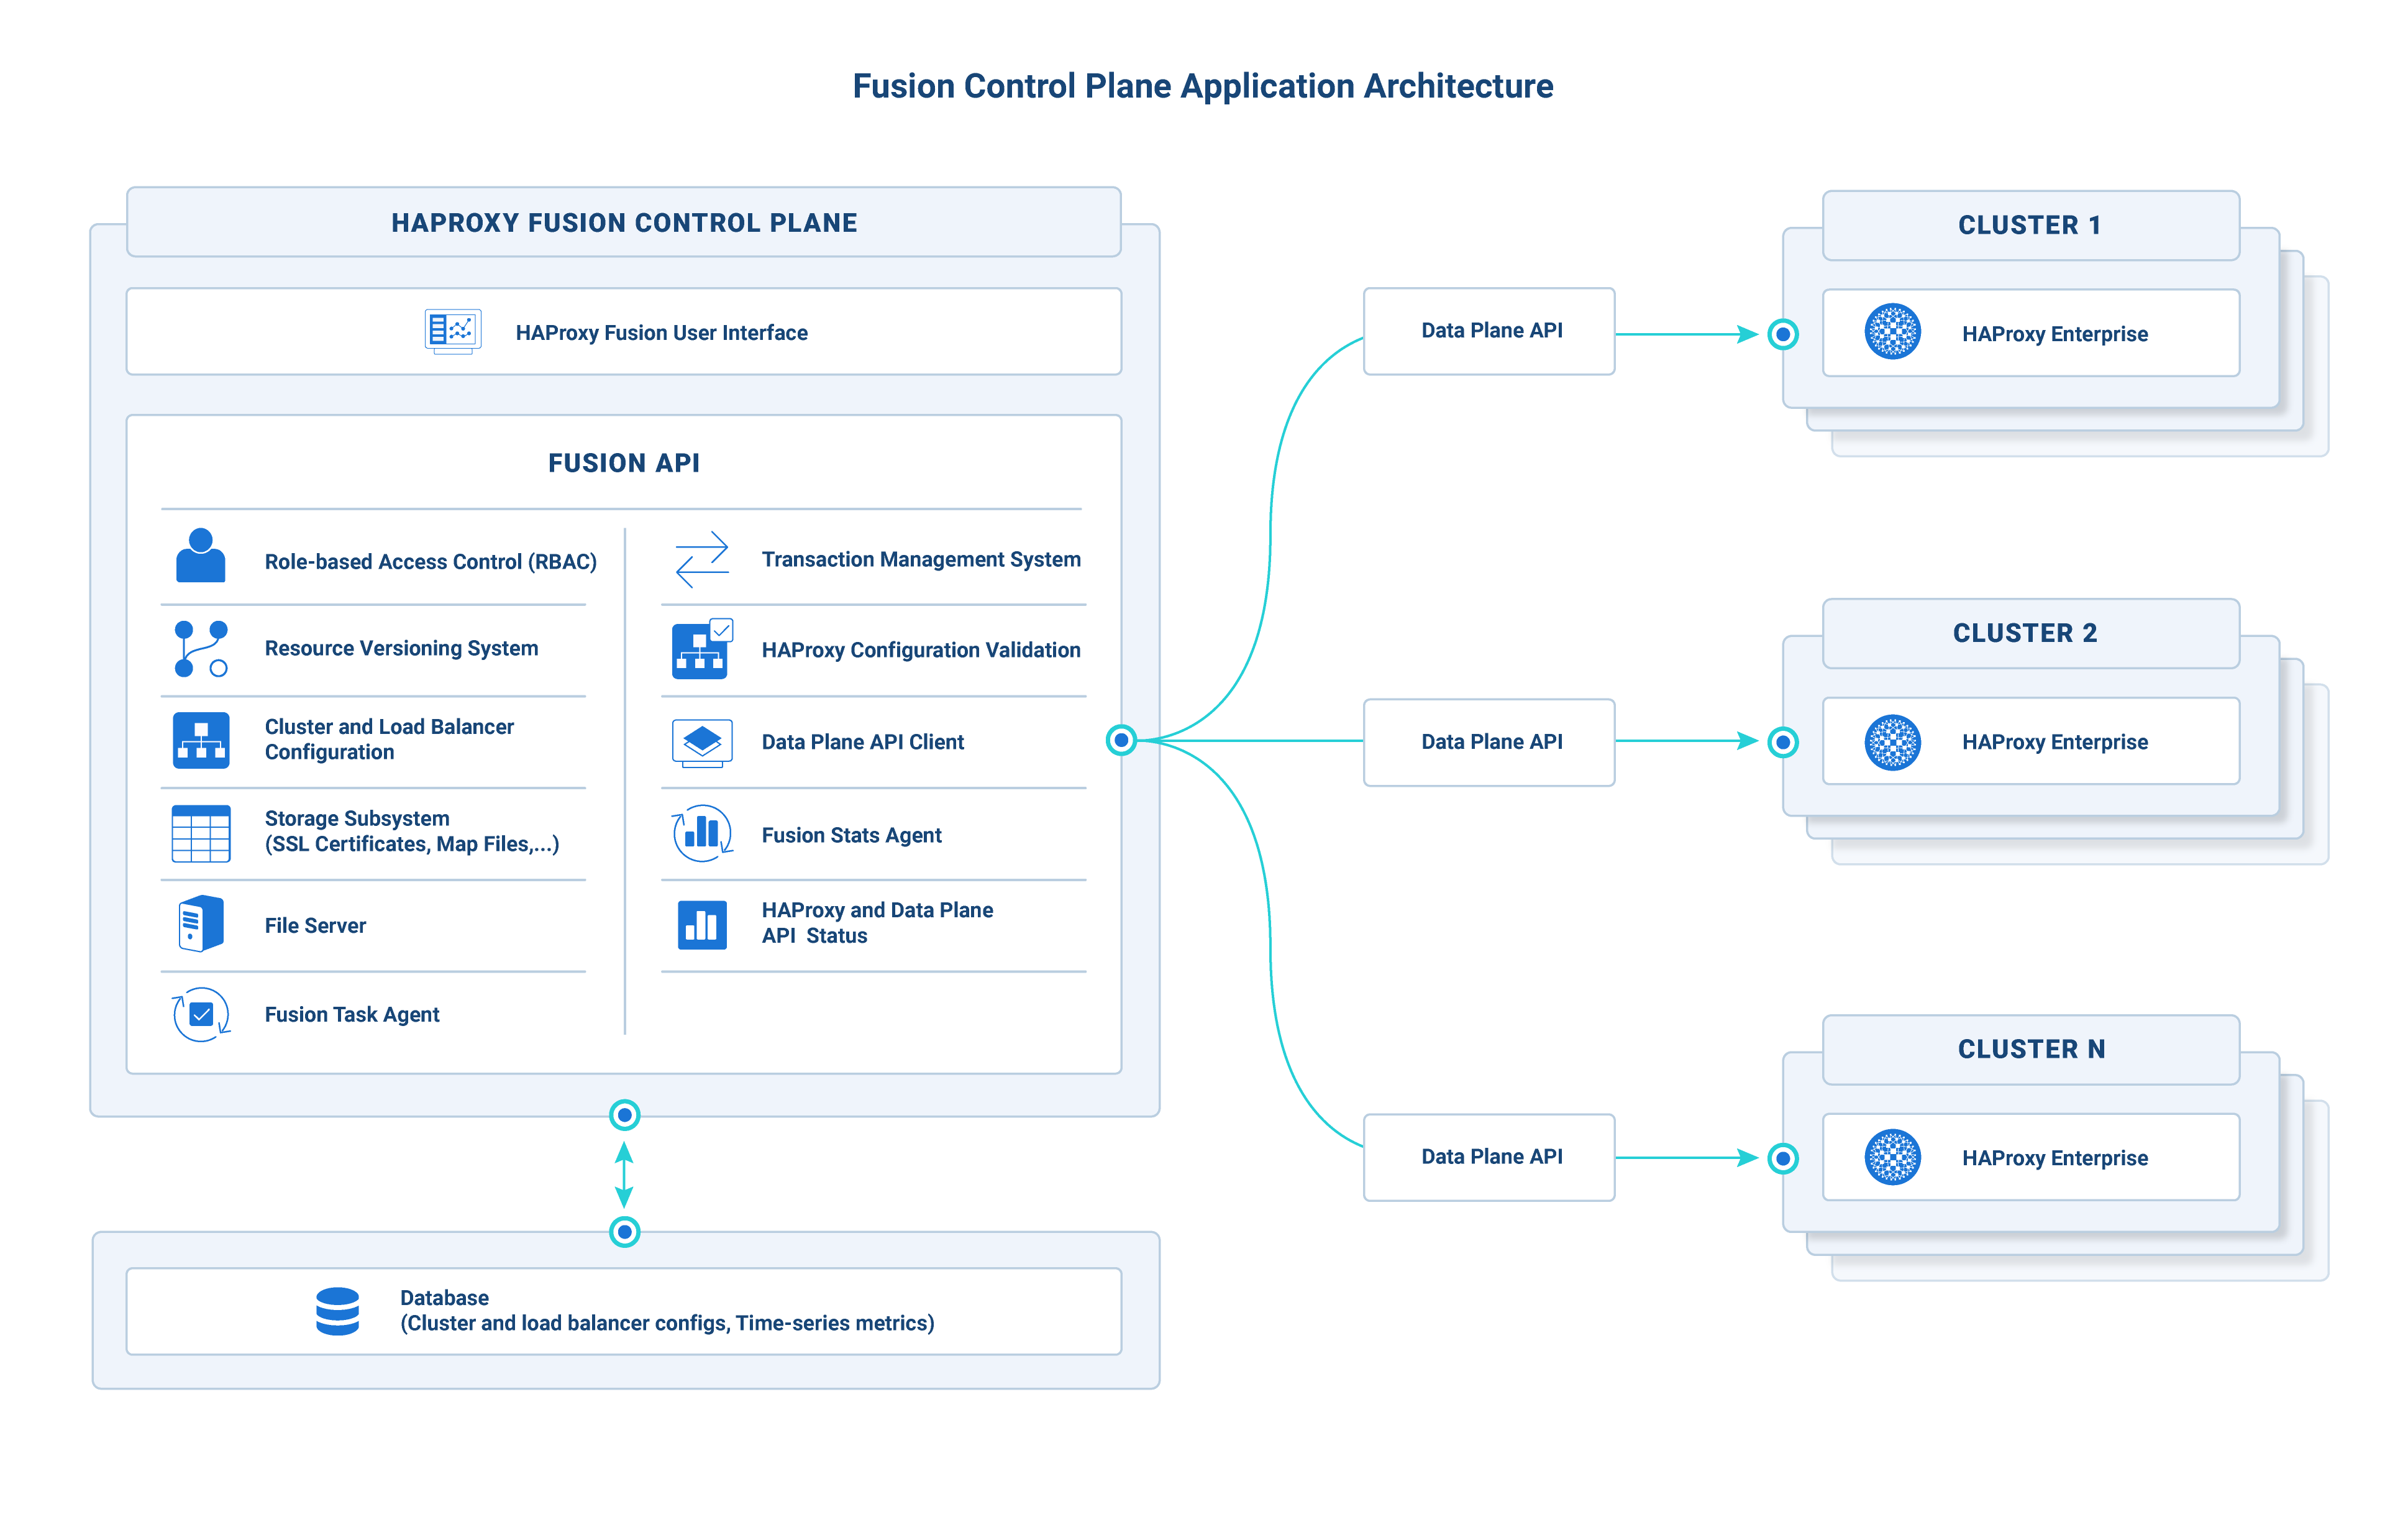This screenshot has height=1535, width=2408.
Task: Click the HAProxy Enterprise logo in Cluster N
Action: pos(1892,1157)
